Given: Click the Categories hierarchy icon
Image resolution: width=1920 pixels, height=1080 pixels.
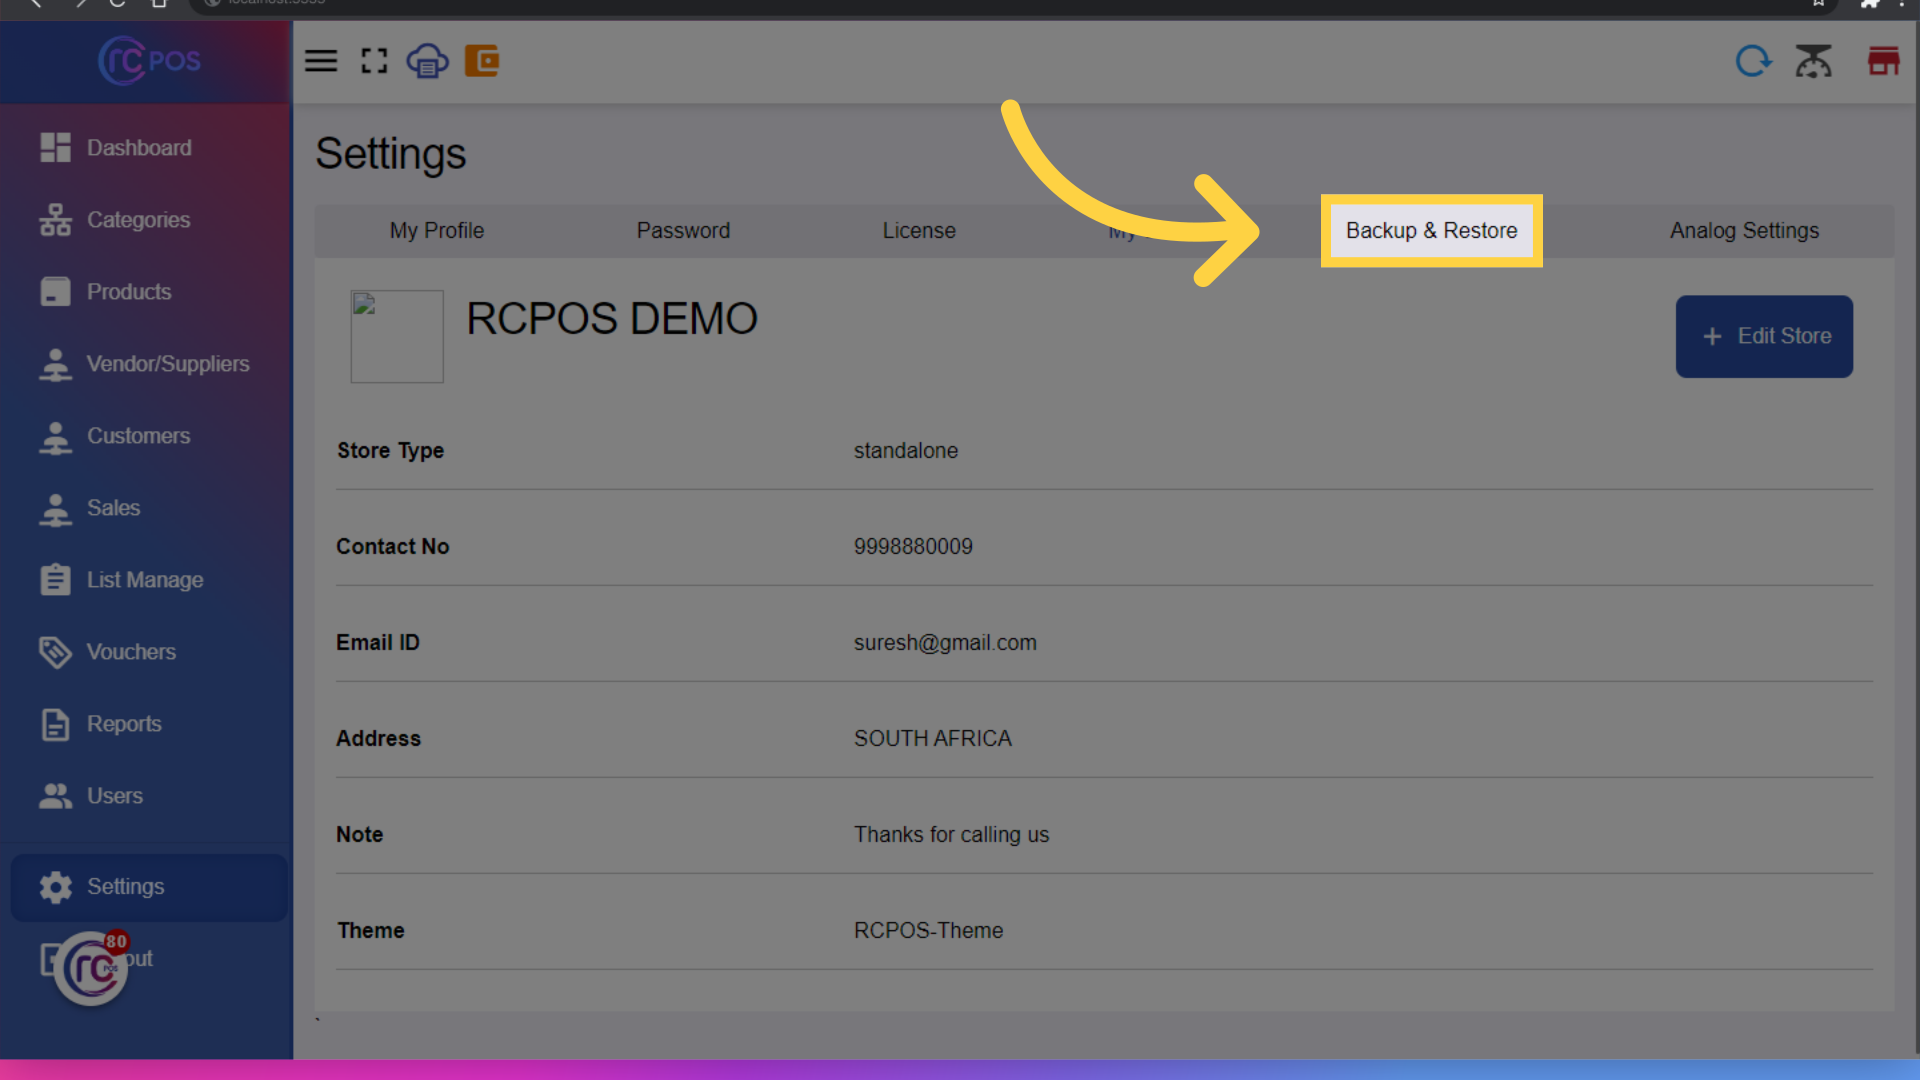Looking at the screenshot, I should (x=55, y=219).
